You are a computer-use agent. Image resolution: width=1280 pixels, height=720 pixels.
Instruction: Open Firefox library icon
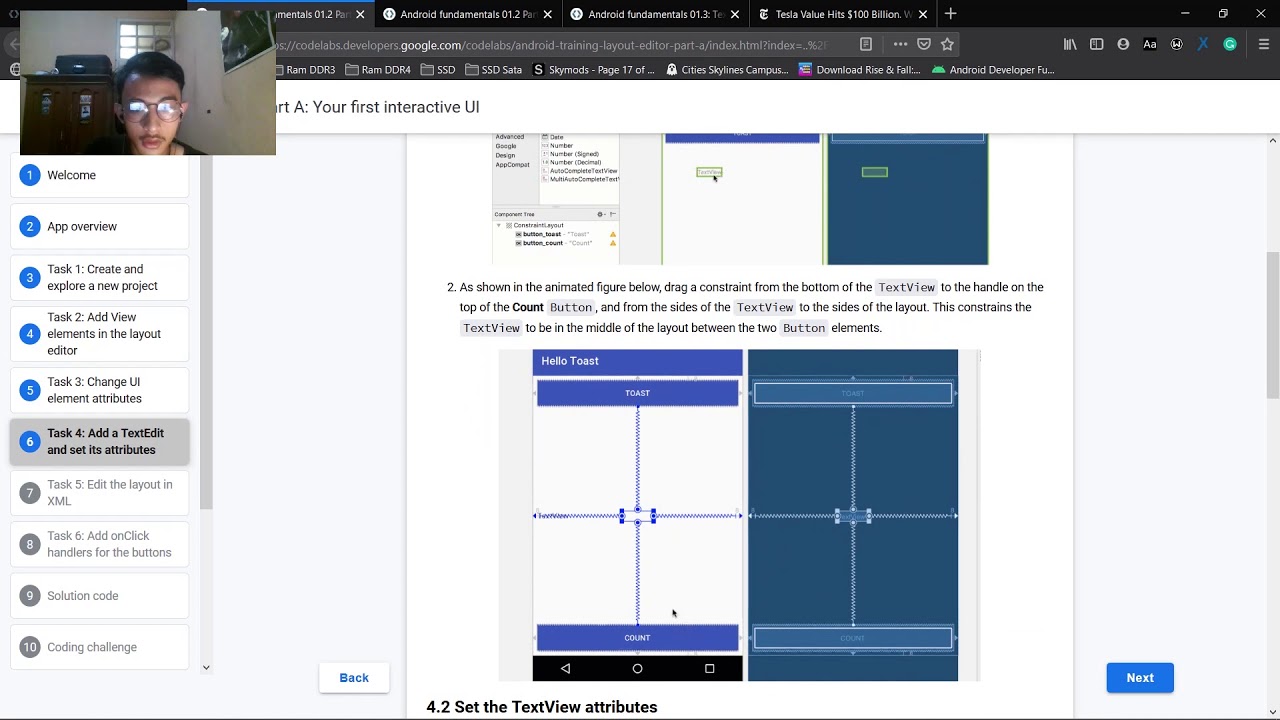click(x=1070, y=44)
